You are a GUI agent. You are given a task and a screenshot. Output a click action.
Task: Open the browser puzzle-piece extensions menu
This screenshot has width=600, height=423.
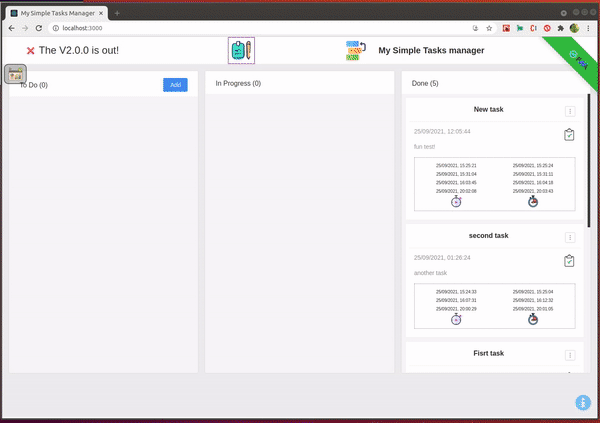click(x=561, y=28)
